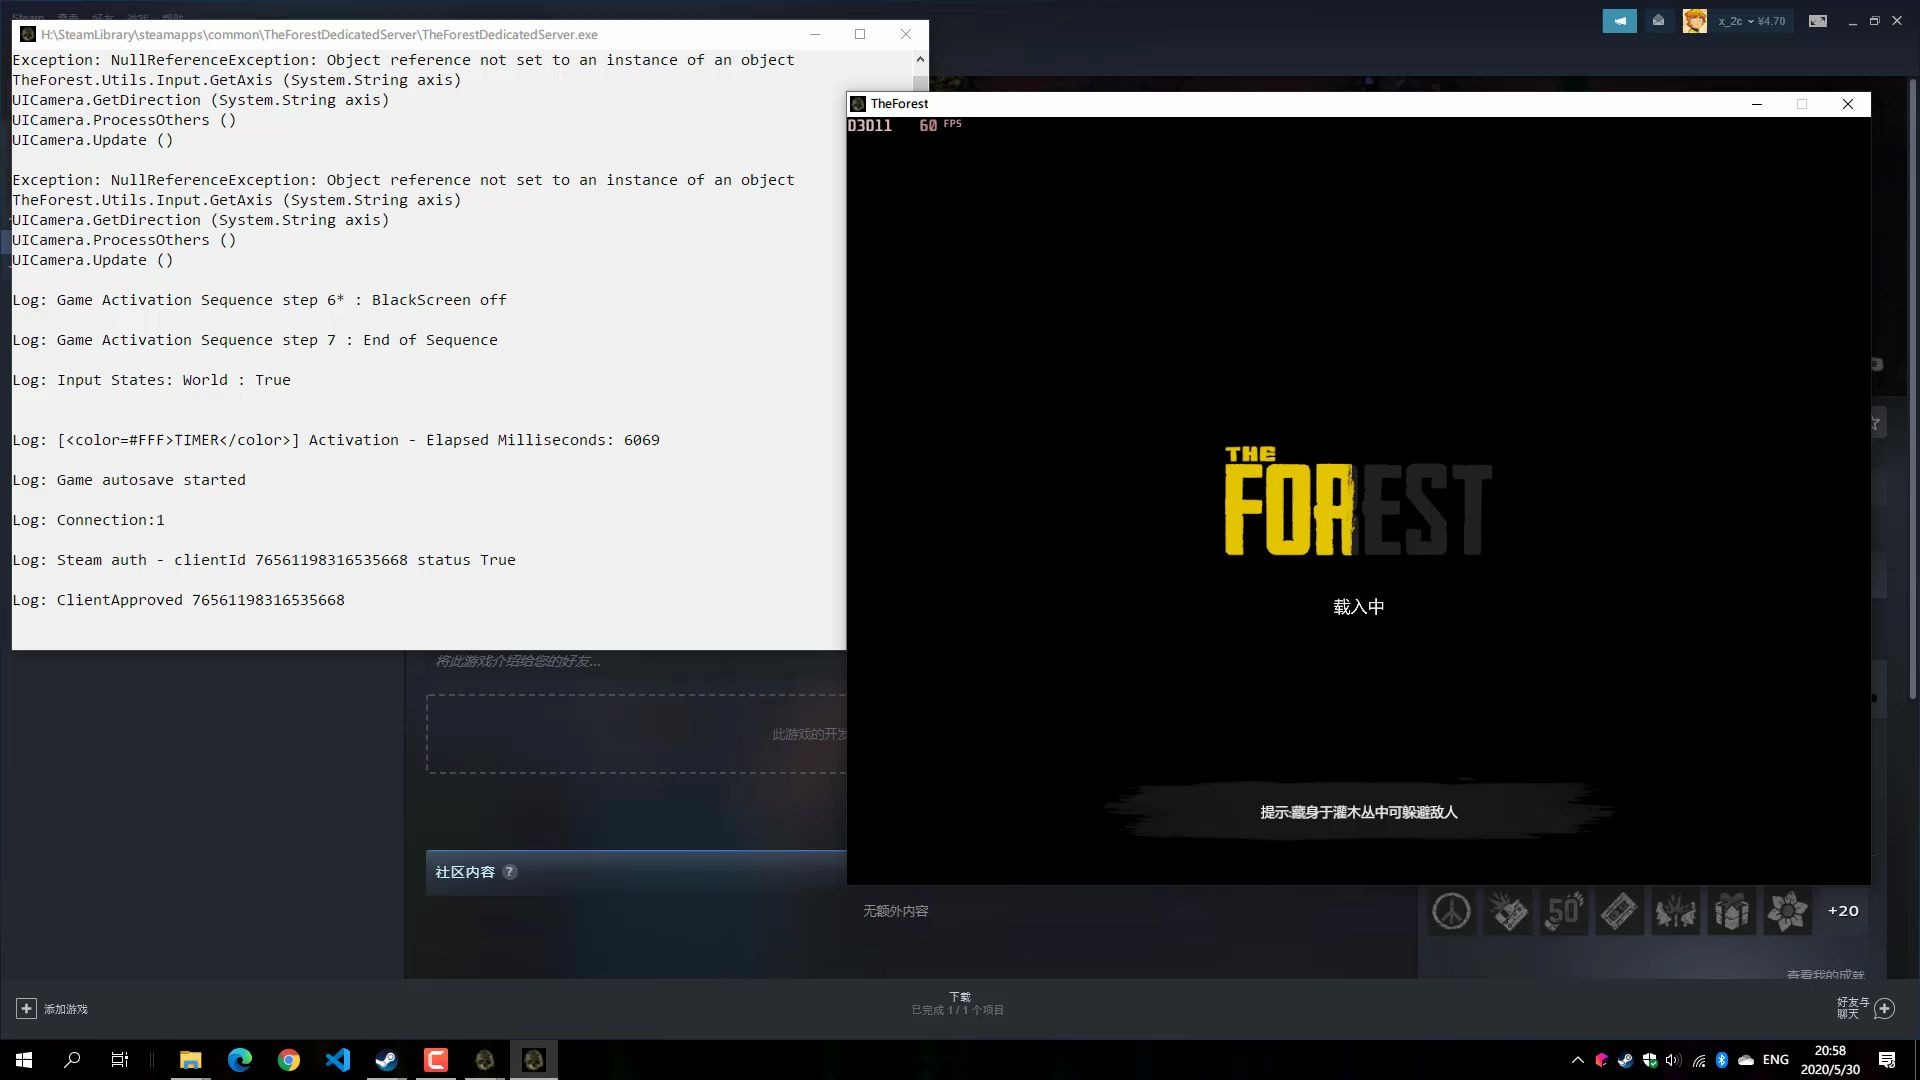Screen dimensions: 1920x1080
Task: Show the +20 more achievements
Action: (1843, 911)
